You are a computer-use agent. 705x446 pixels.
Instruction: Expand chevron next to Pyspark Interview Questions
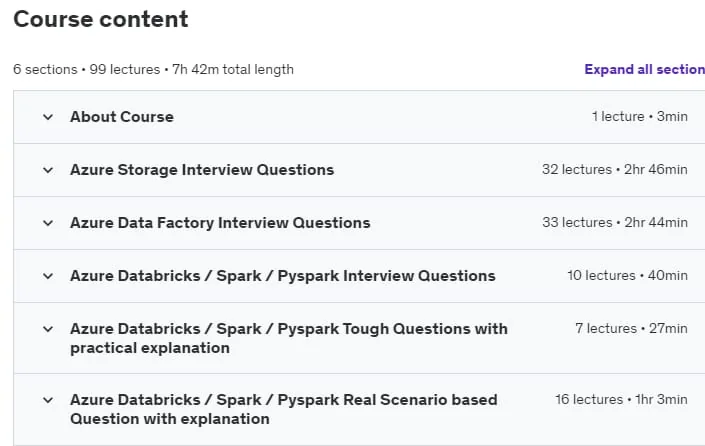click(x=48, y=276)
